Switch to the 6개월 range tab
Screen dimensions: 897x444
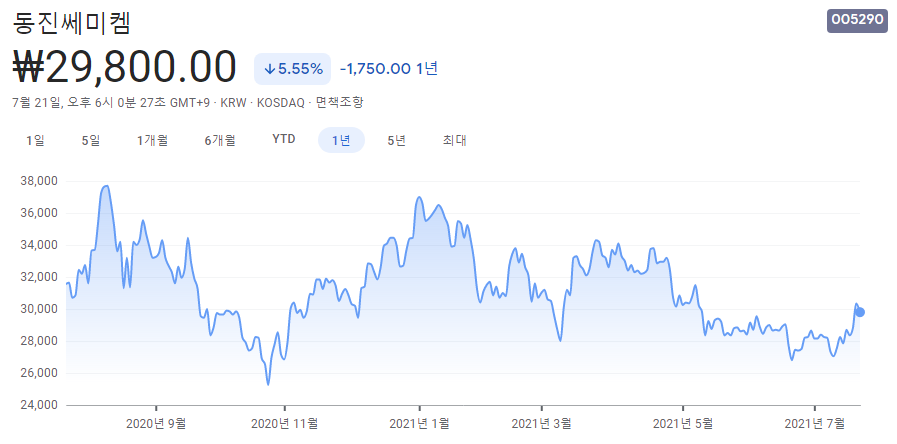coord(220,140)
